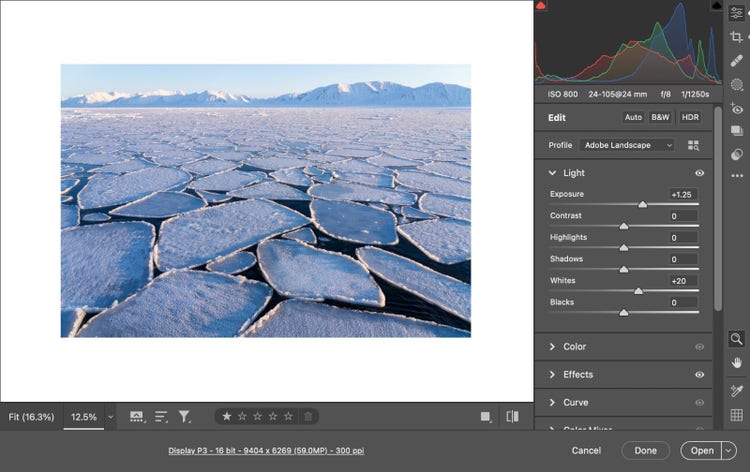Select the Red Eye removal tool
750x472 pixels.
click(737, 109)
